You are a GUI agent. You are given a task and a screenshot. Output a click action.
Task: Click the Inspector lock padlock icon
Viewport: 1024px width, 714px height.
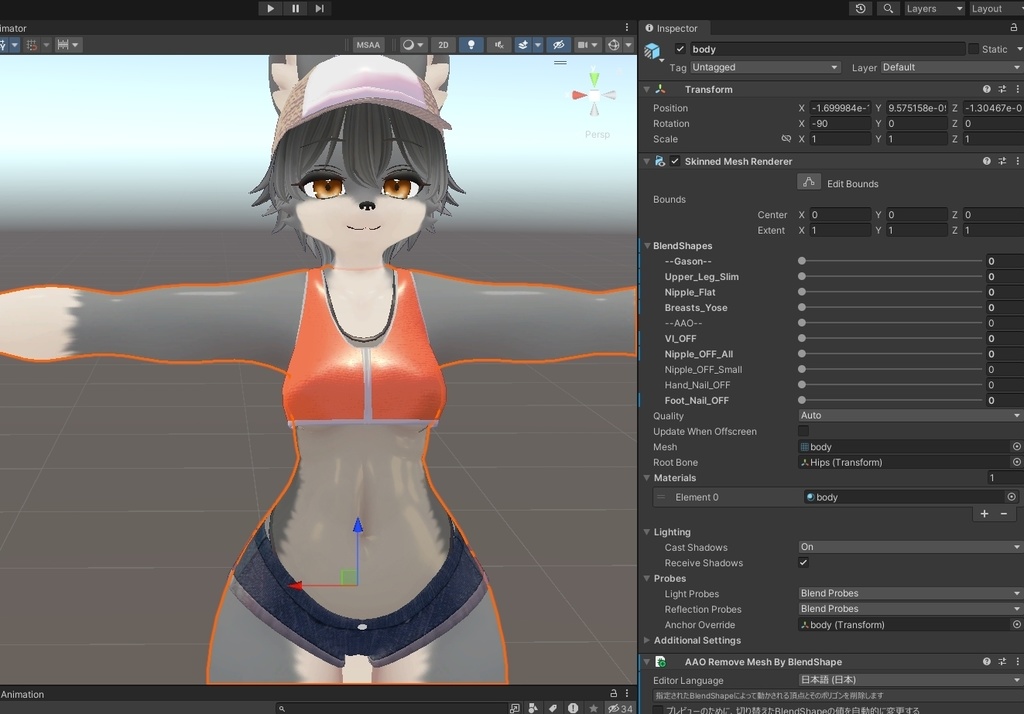point(1014,28)
